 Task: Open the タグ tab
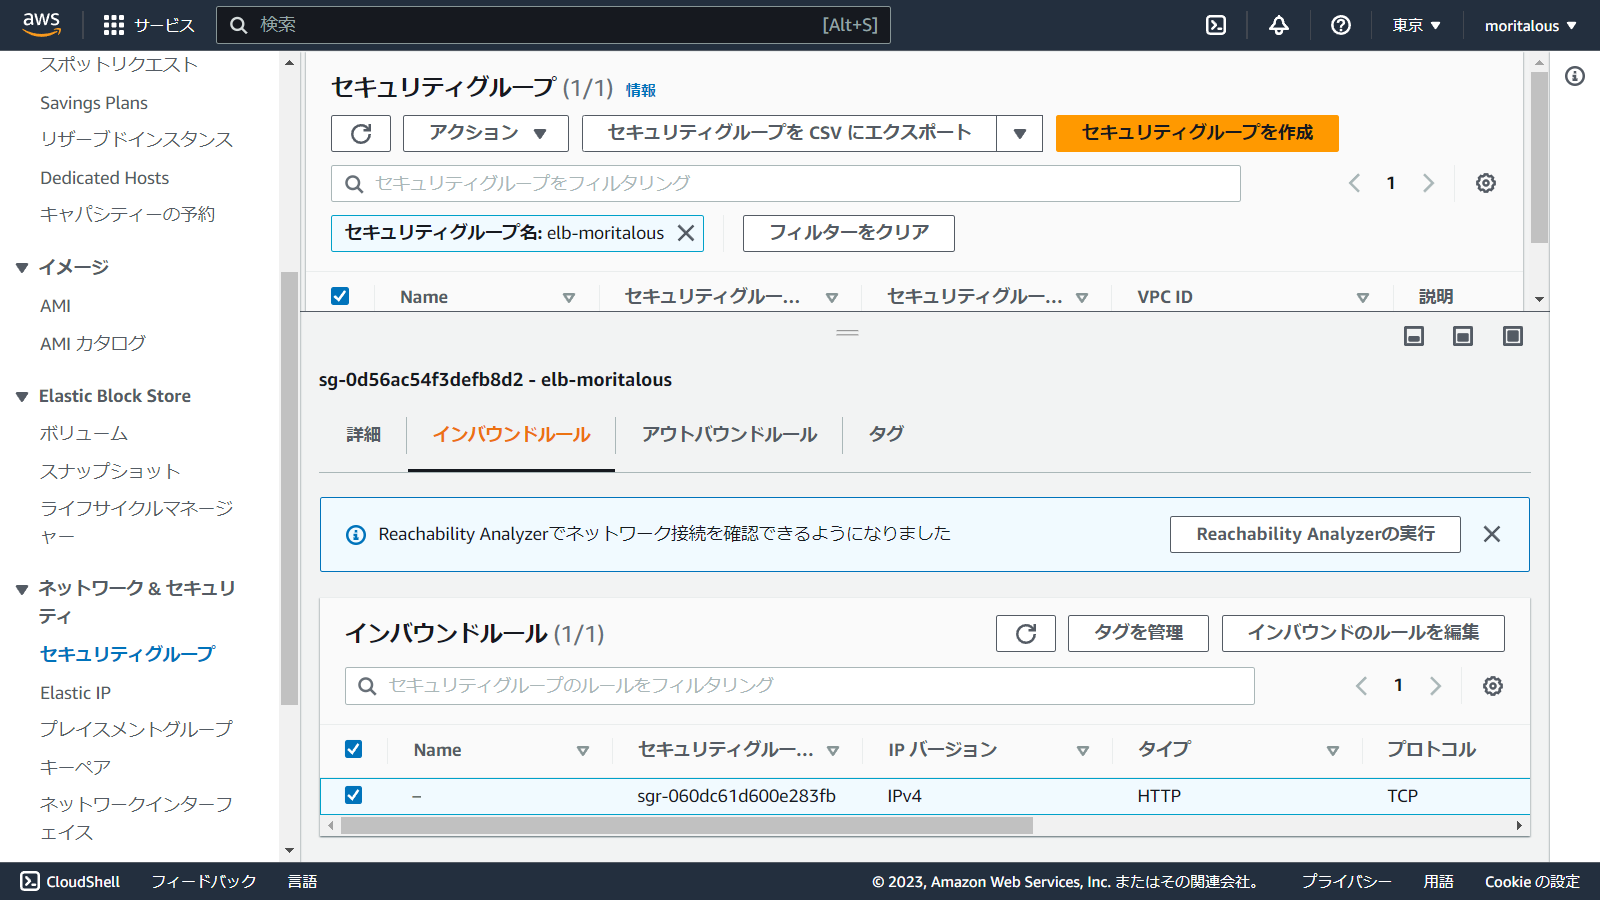884,434
